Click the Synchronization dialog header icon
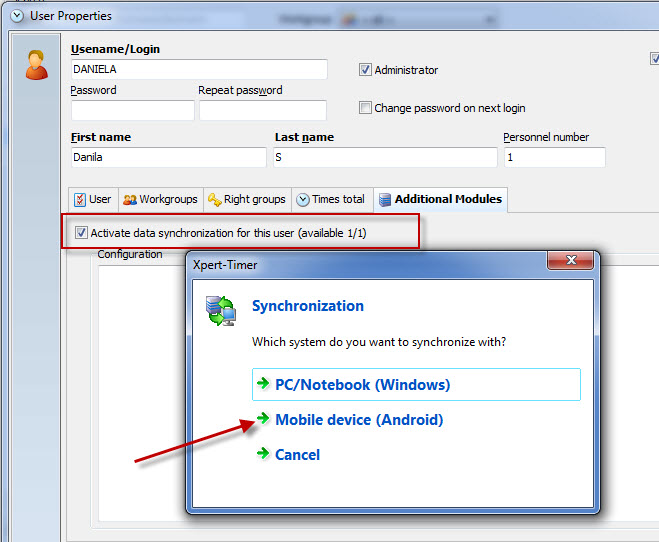 [220, 311]
